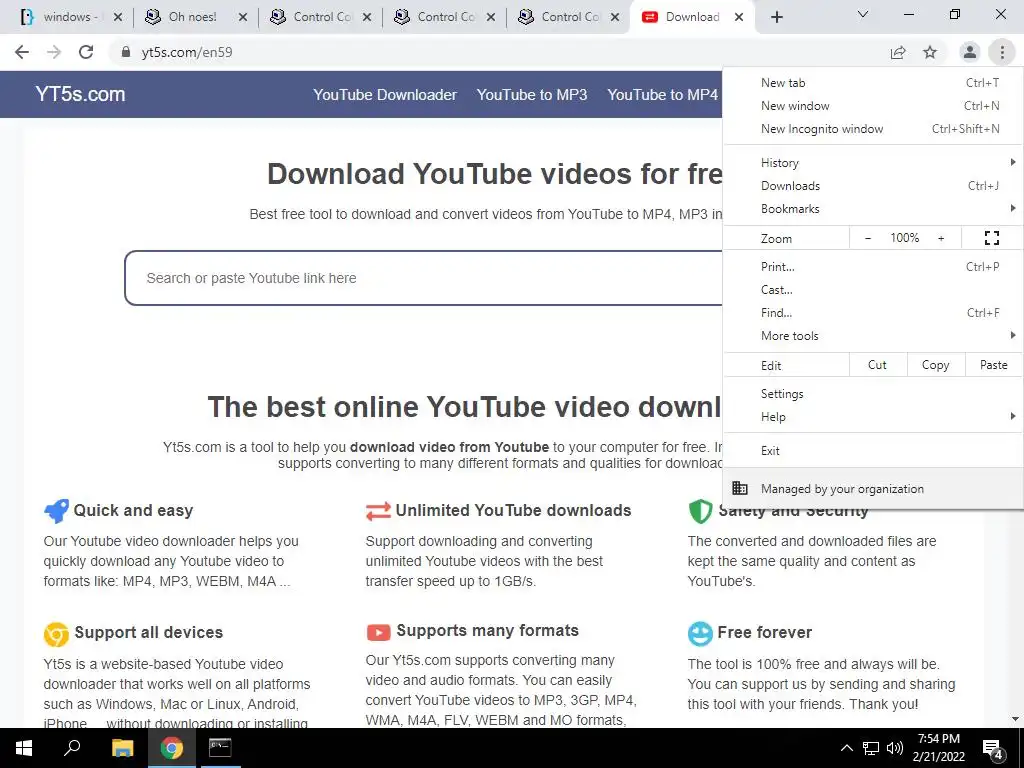
Task: Close the 'Oh noes!' tab
Action: (x=242, y=18)
